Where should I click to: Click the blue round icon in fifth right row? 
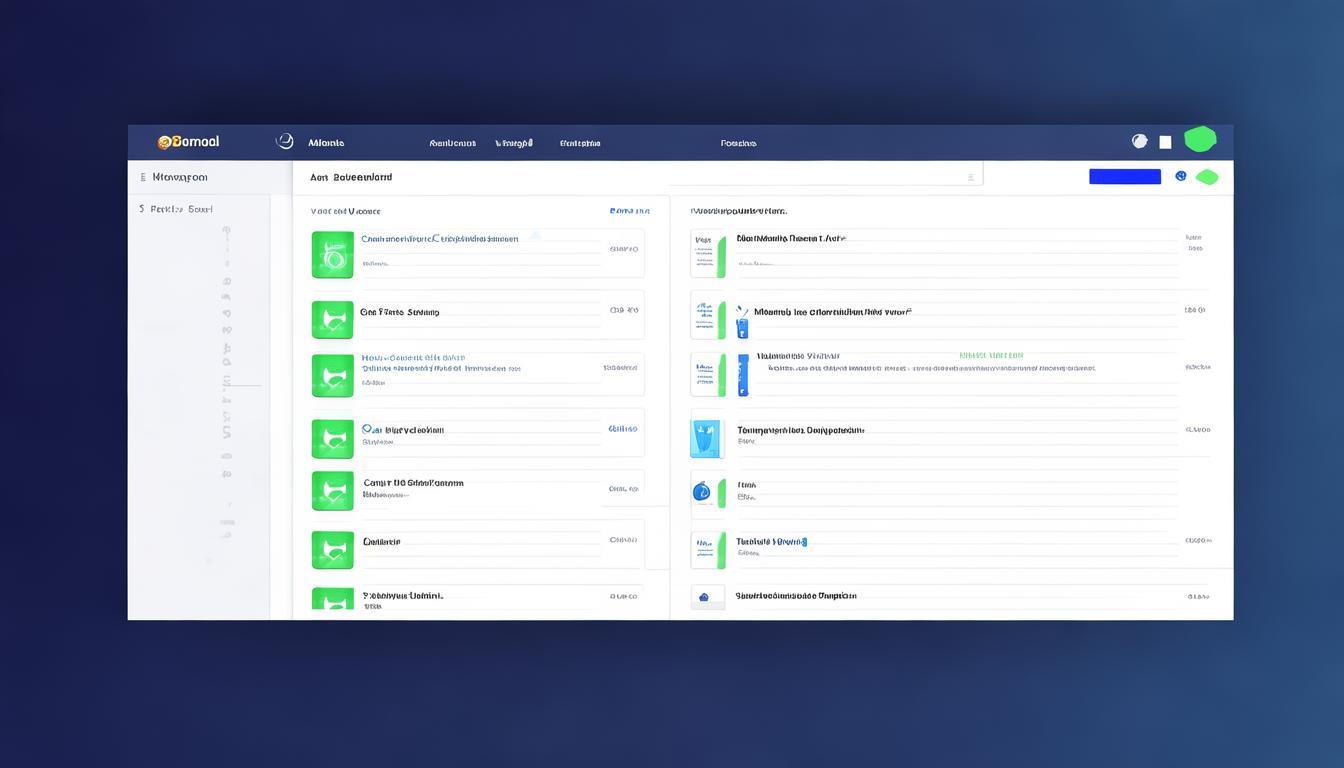(701, 491)
